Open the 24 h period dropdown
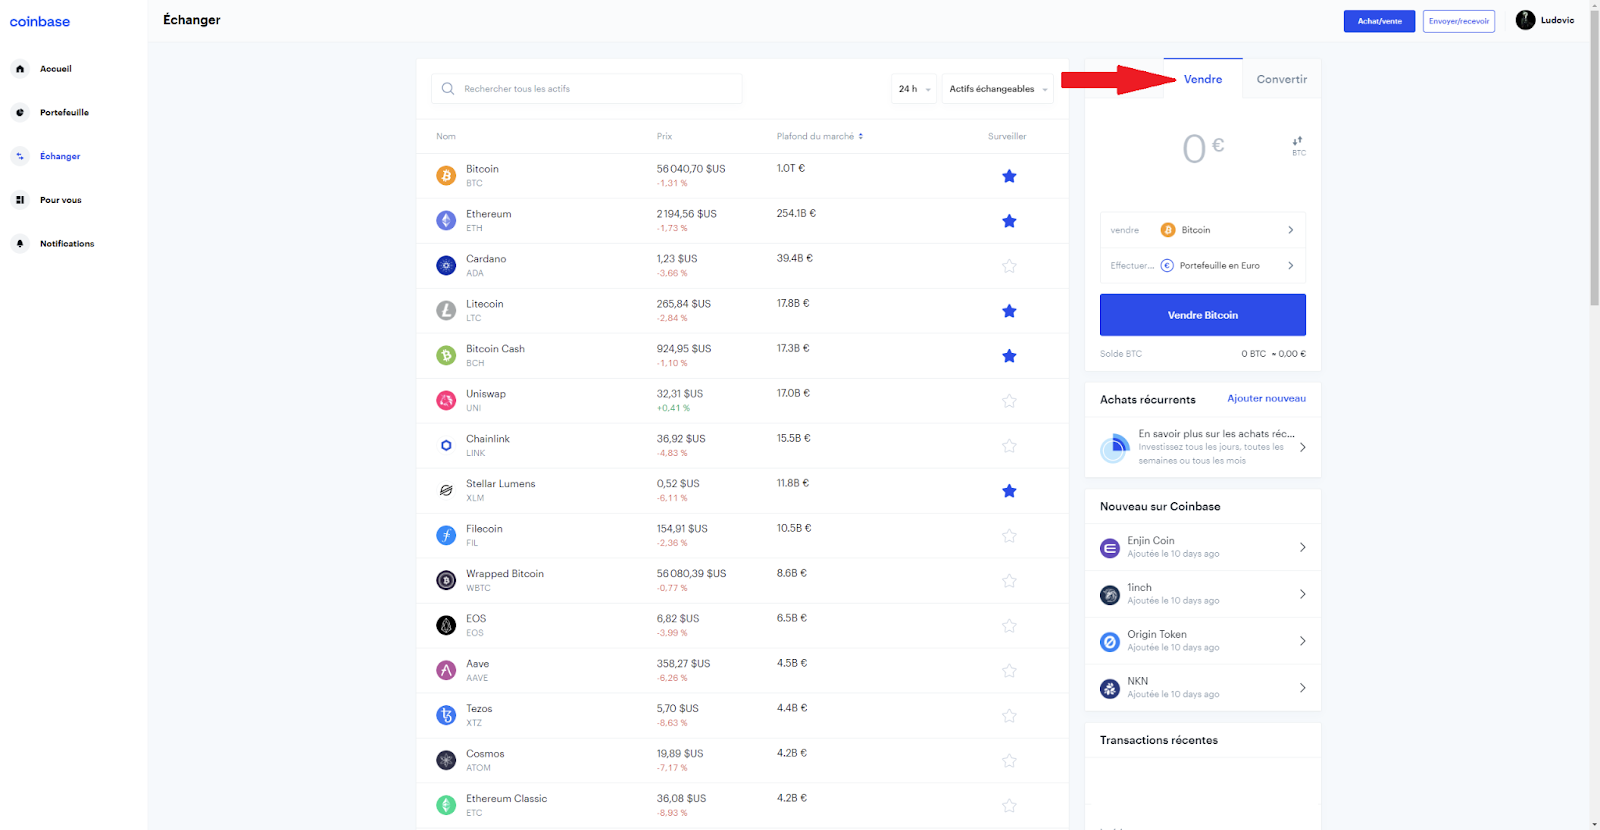 (914, 89)
